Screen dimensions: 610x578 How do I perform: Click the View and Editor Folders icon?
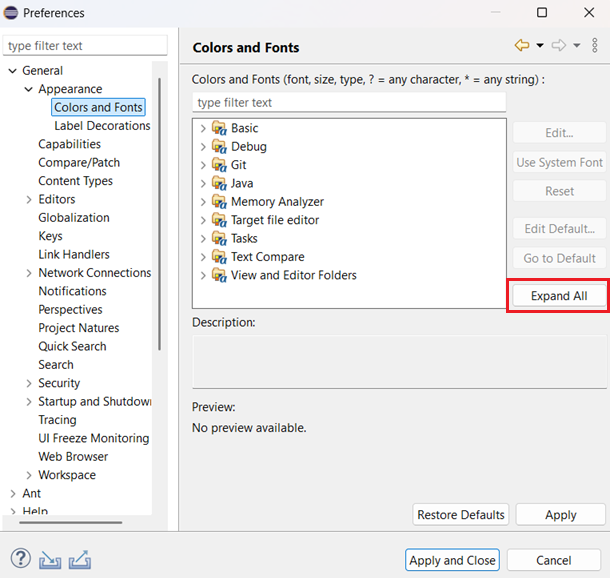click(x=219, y=275)
